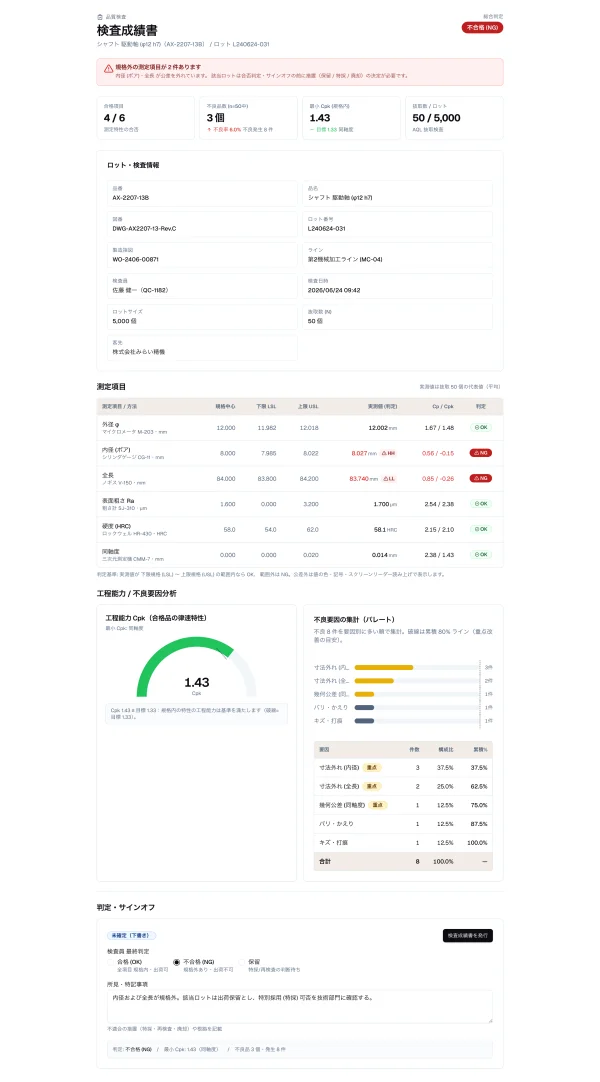Click the 検査成績書を発行 button

point(468,936)
